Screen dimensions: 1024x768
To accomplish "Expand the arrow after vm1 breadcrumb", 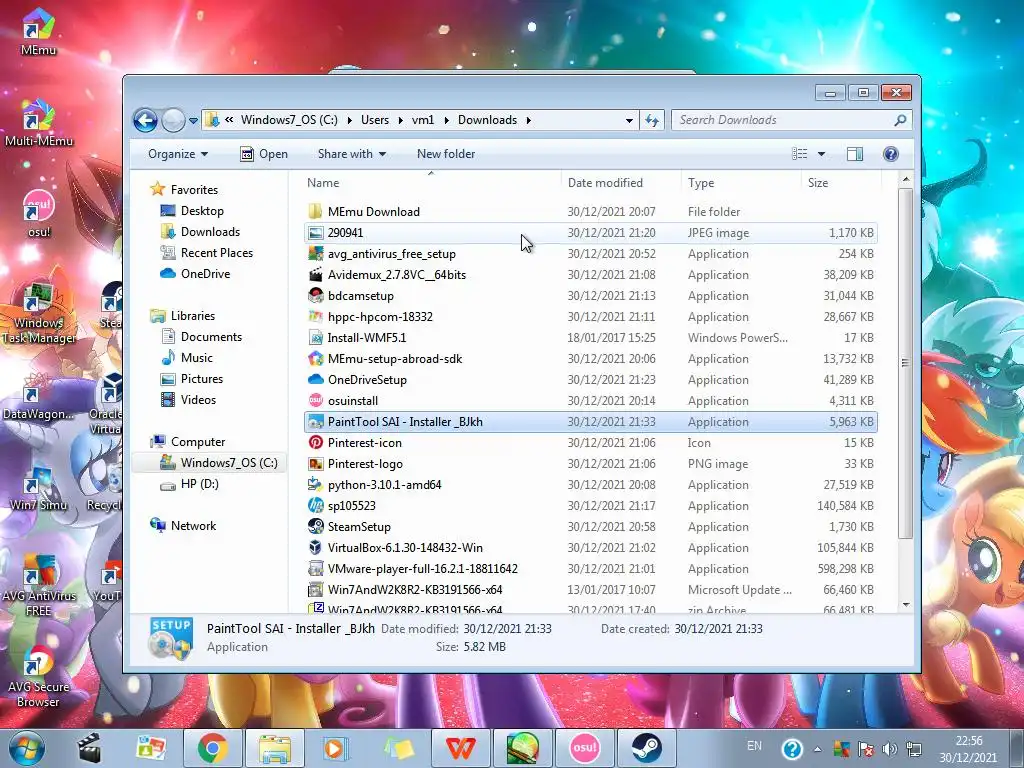I will 447,120.
